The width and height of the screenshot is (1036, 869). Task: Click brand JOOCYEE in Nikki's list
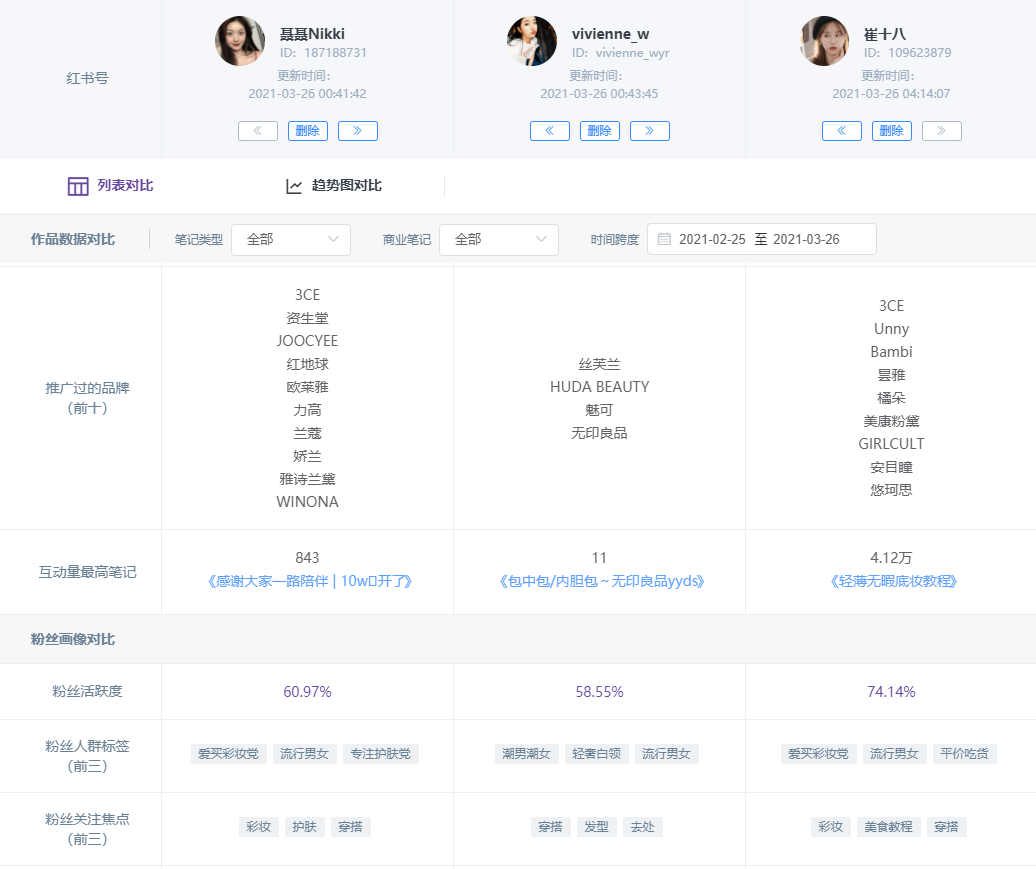307,341
